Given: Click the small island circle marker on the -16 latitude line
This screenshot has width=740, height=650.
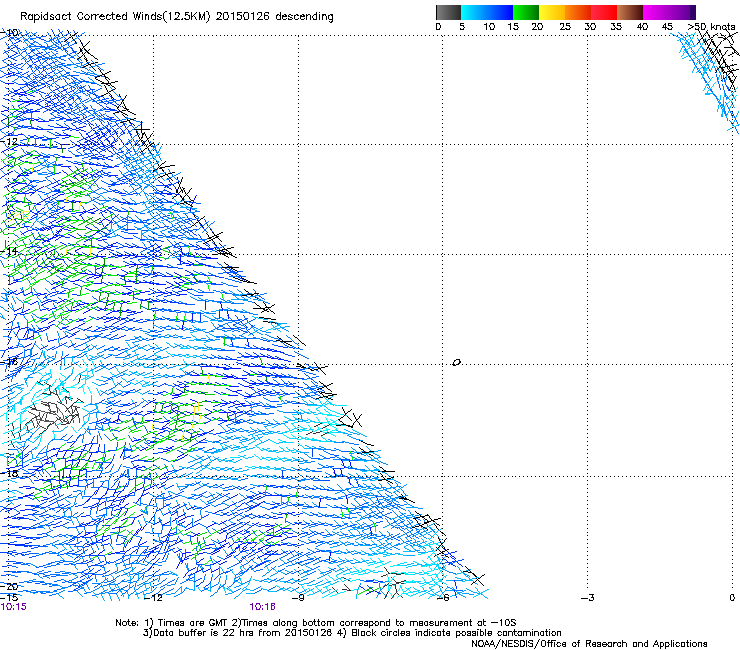Looking at the screenshot, I should (x=456, y=363).
